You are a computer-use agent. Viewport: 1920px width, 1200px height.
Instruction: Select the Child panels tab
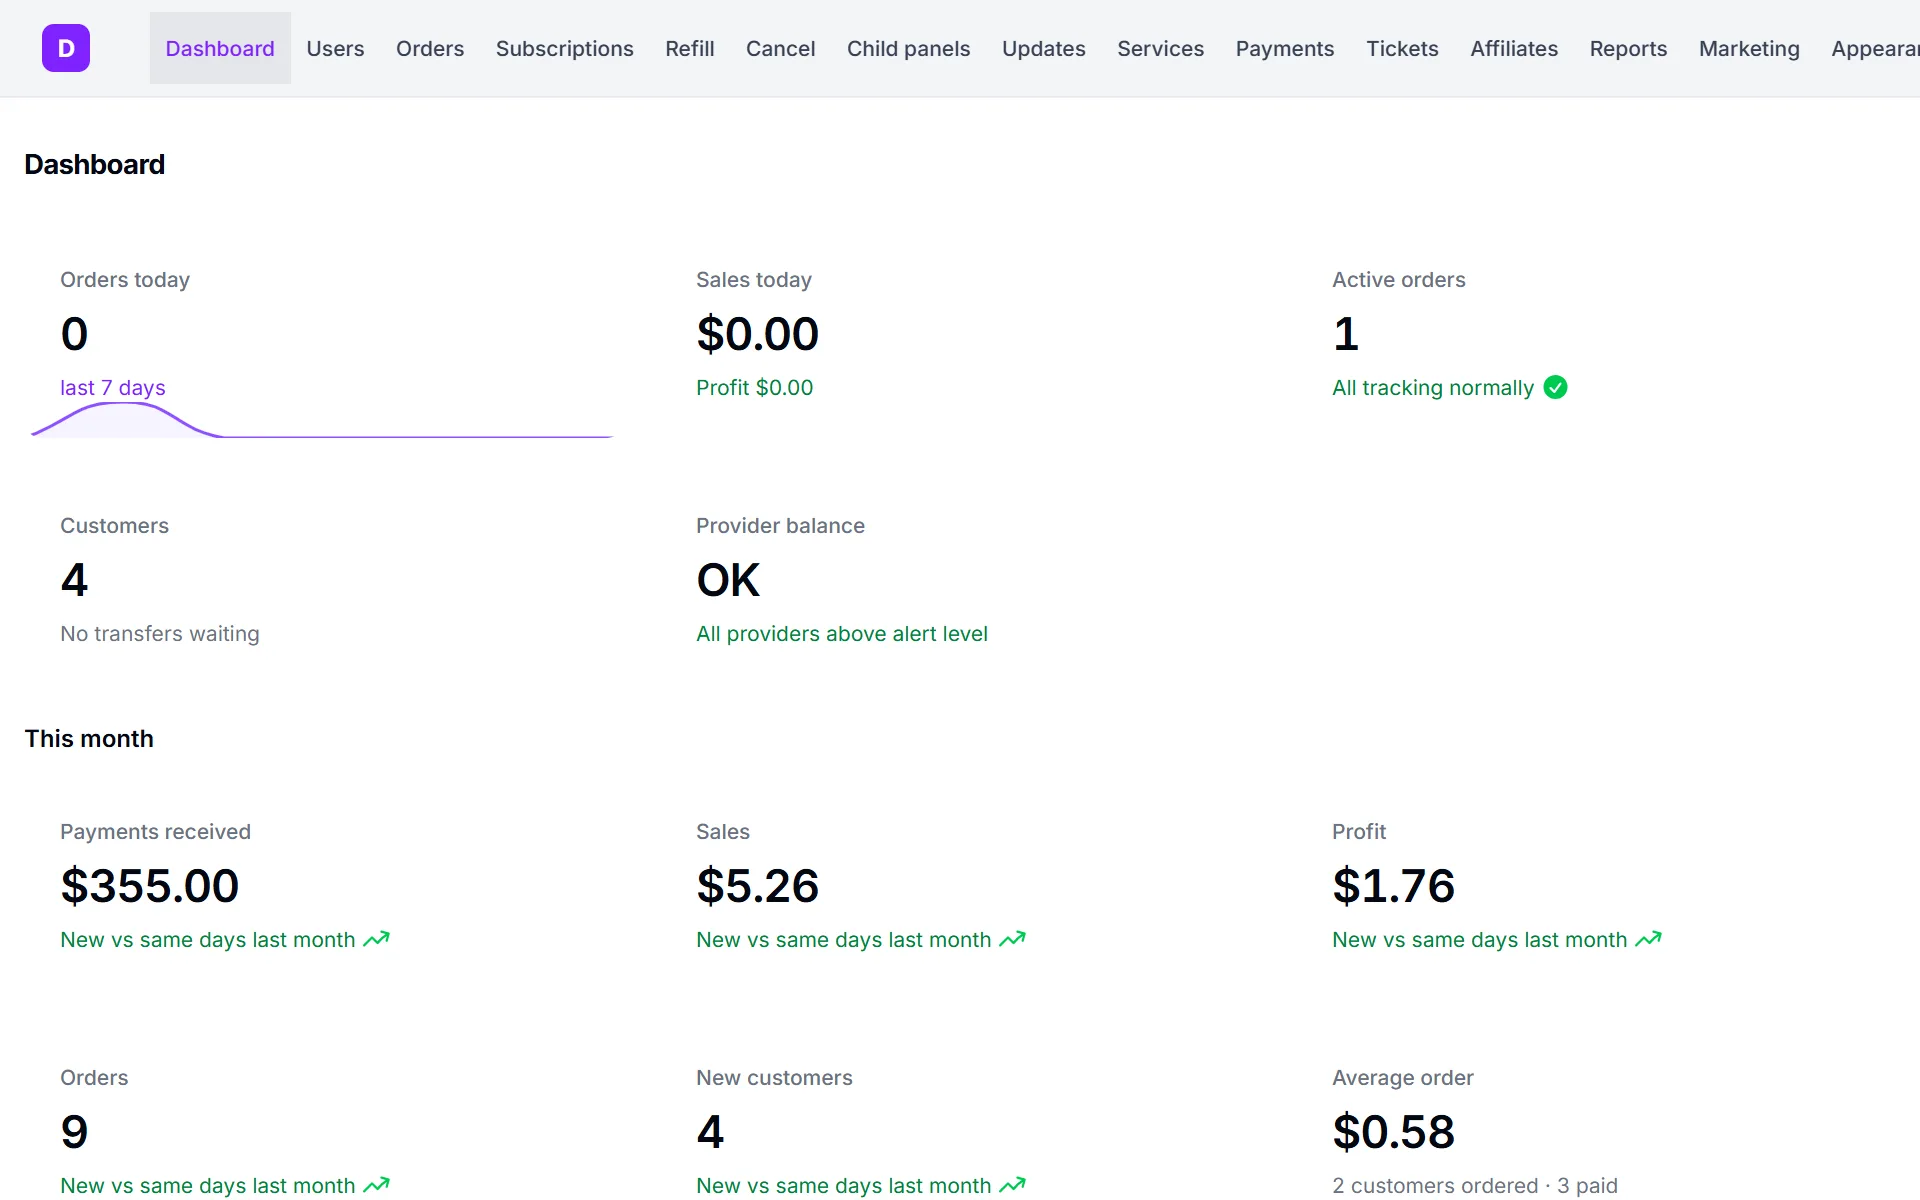coord(909,48)
